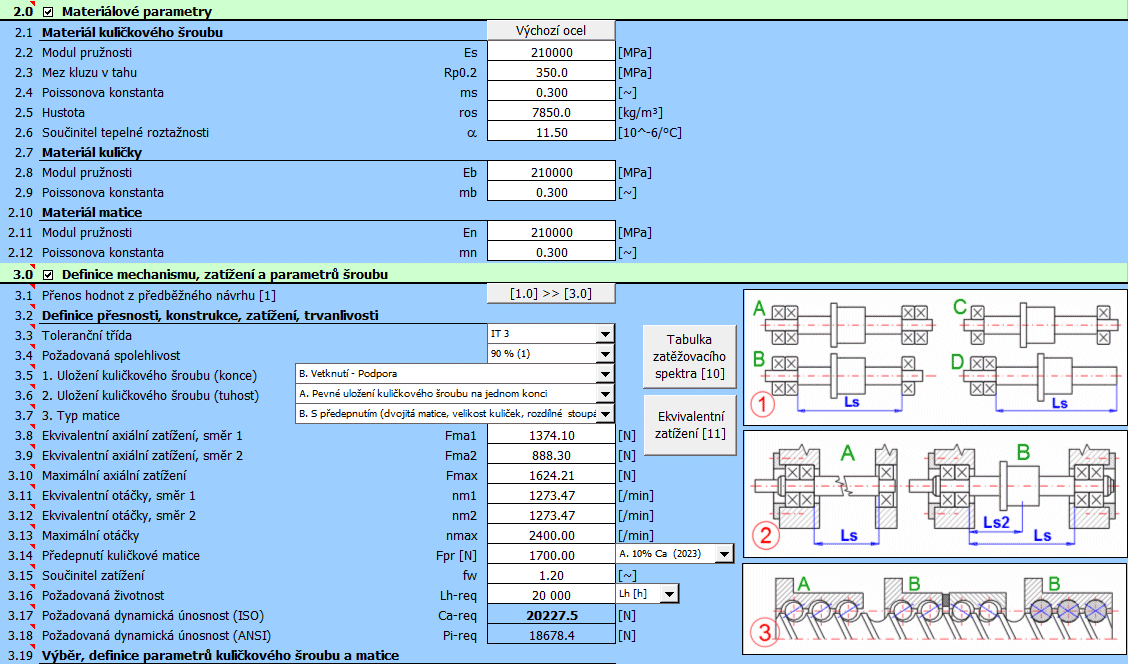Select Poissonova konstanta mn field
The height and width of the screenshot is (664, 1128).
[552, 253]
